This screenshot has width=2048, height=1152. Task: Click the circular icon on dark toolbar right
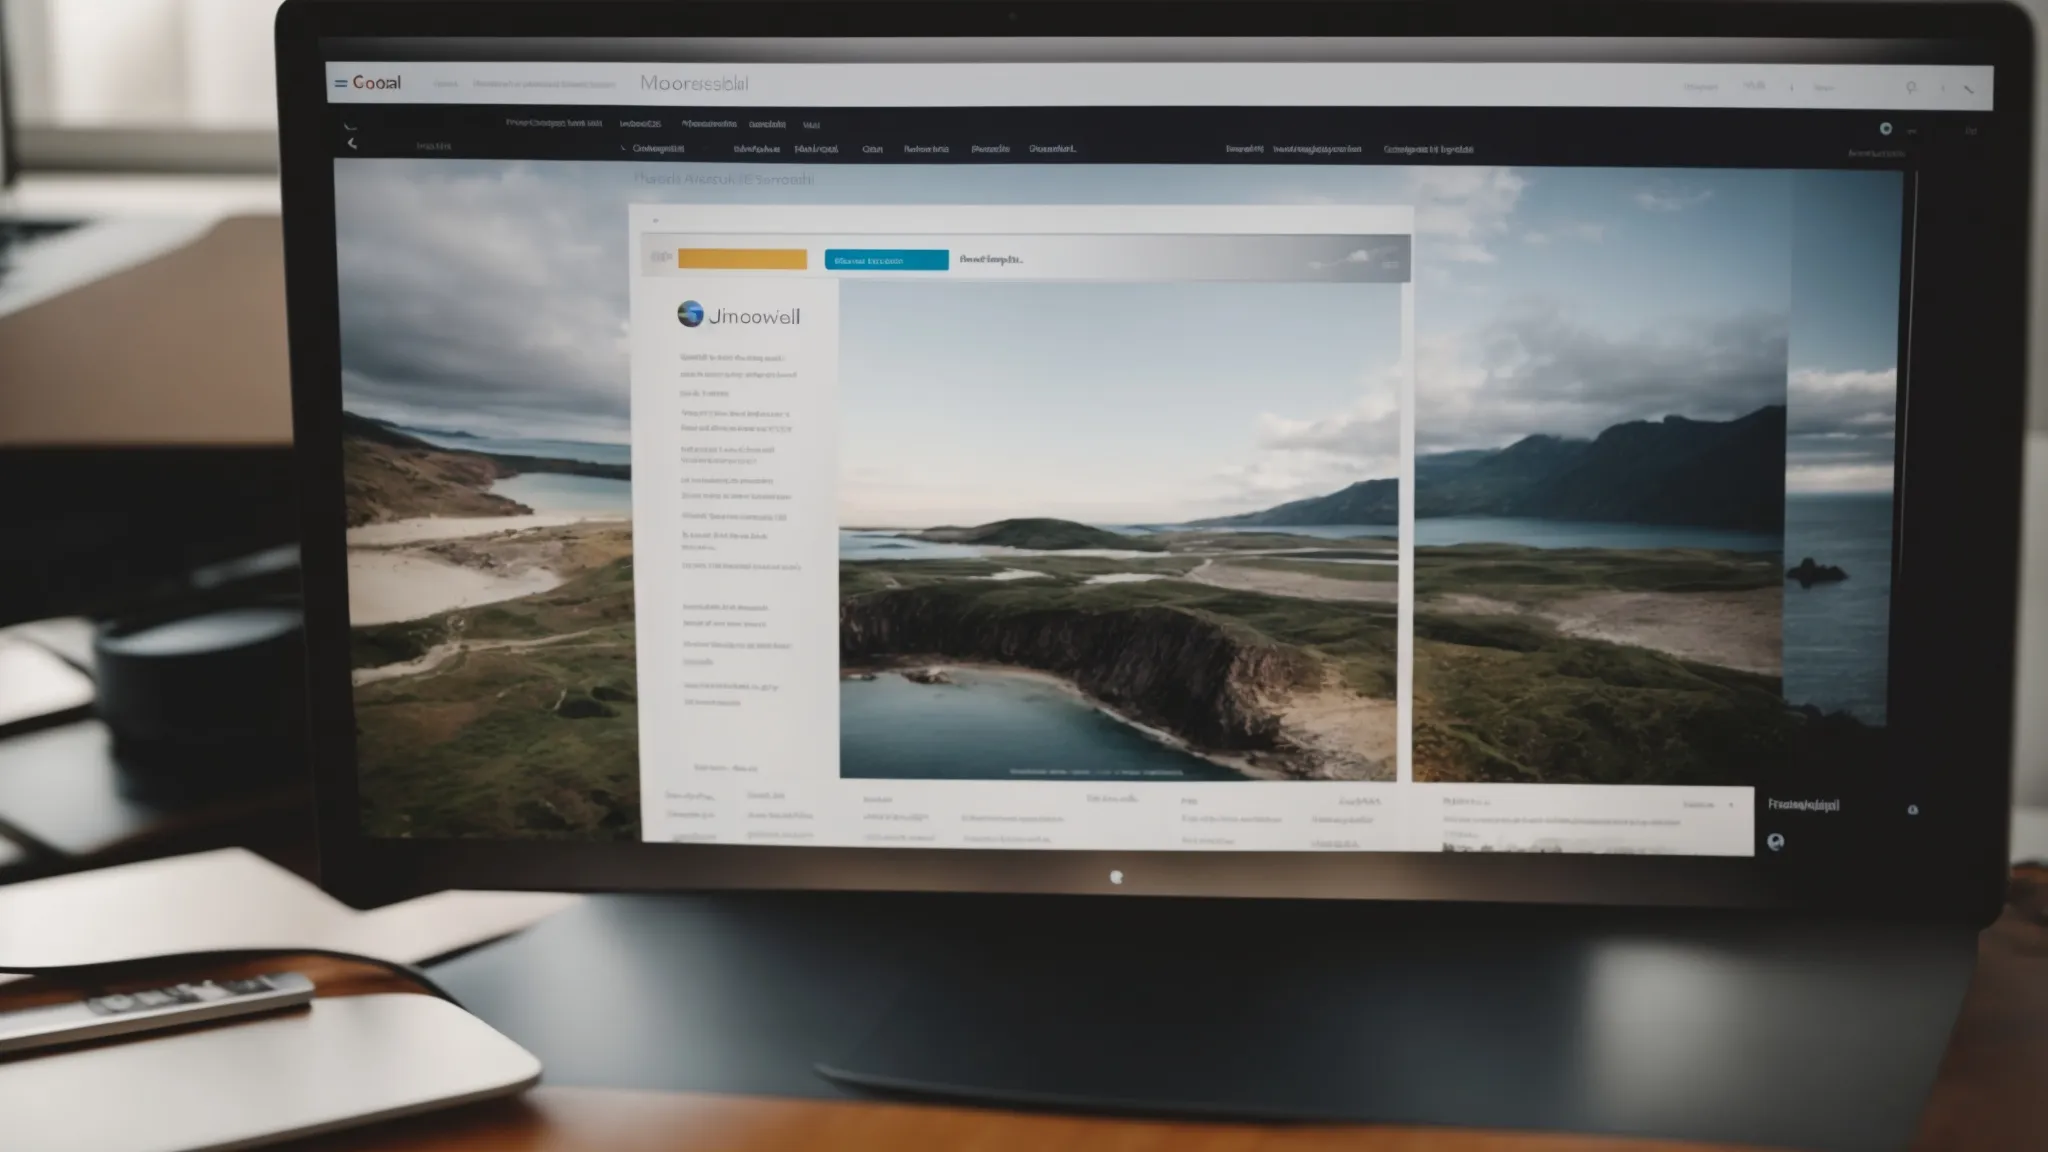pos(1885,129)
